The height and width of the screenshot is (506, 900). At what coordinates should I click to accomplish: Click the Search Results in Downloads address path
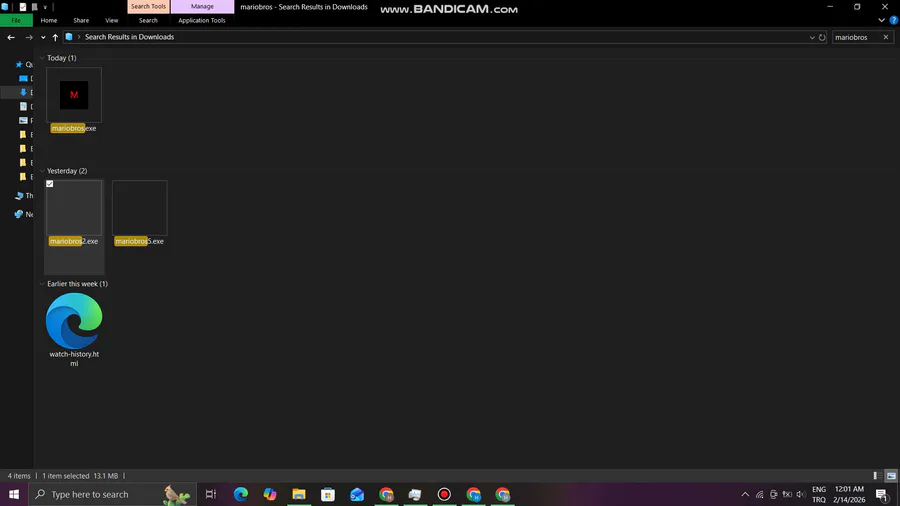point(129,37)
